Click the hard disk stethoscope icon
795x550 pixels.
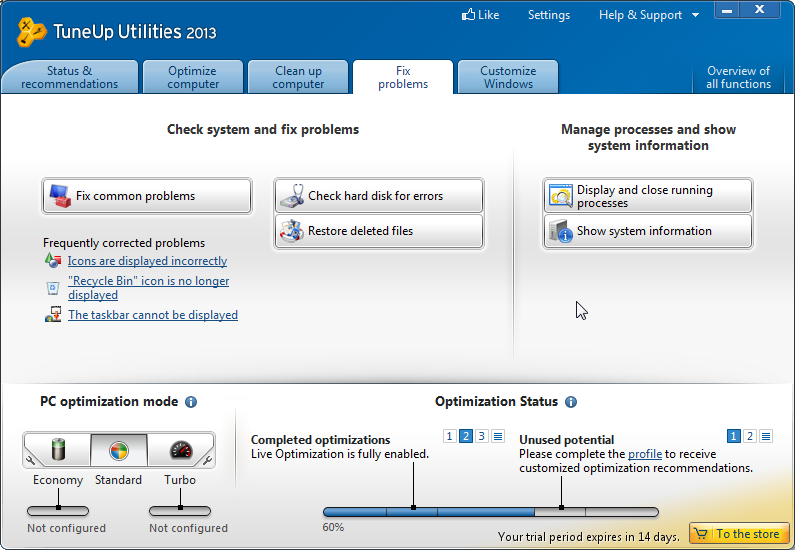292,196
